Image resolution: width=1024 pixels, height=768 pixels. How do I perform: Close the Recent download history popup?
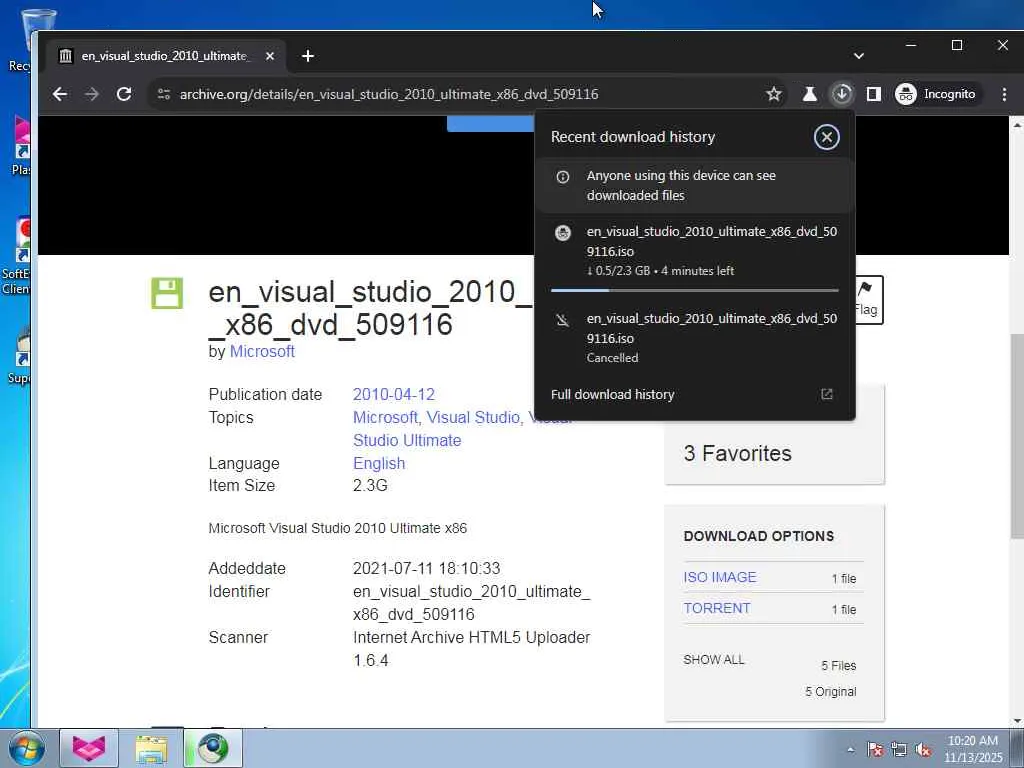[x=827, y=137]
